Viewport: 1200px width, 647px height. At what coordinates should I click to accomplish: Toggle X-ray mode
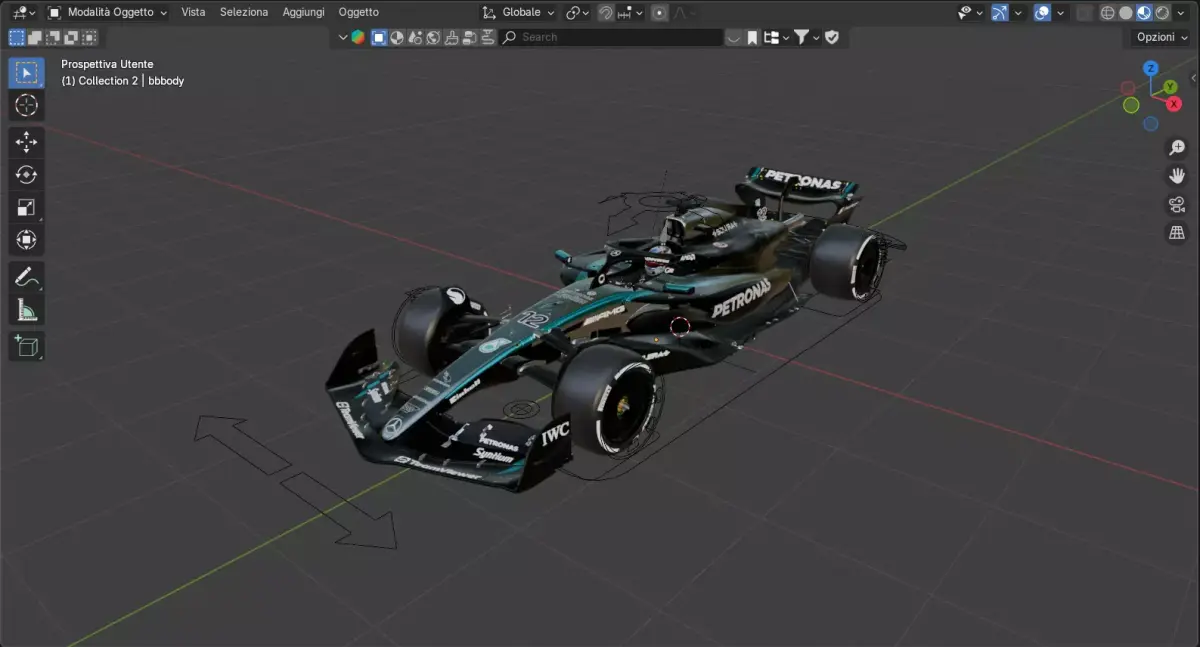(x=1086, y=13)
